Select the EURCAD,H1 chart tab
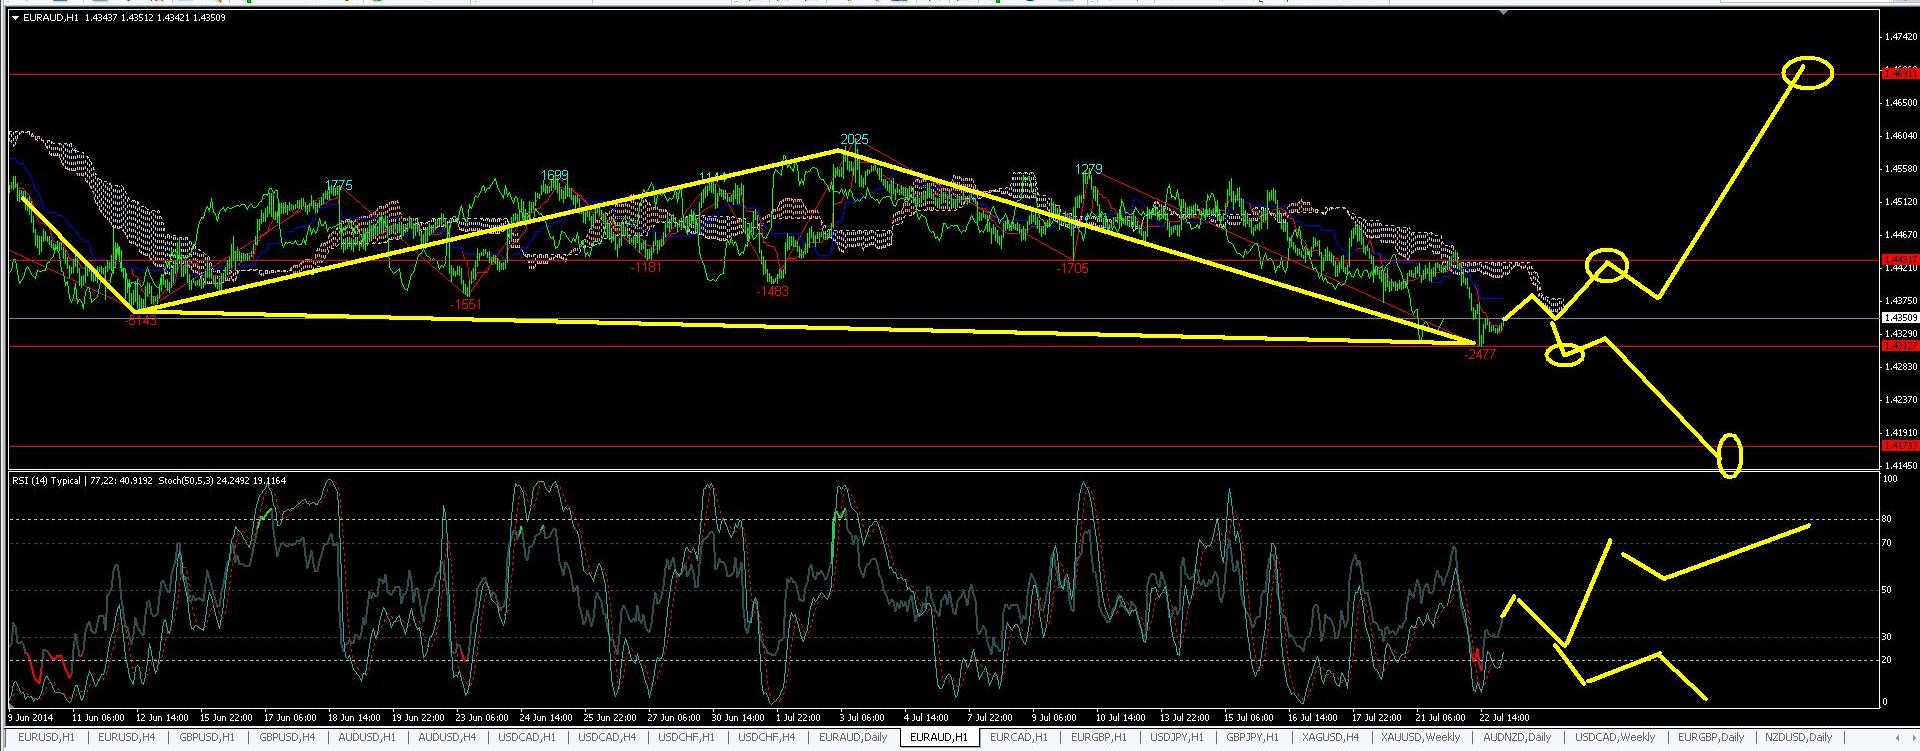1920x751 pixels. (1020, 738)
